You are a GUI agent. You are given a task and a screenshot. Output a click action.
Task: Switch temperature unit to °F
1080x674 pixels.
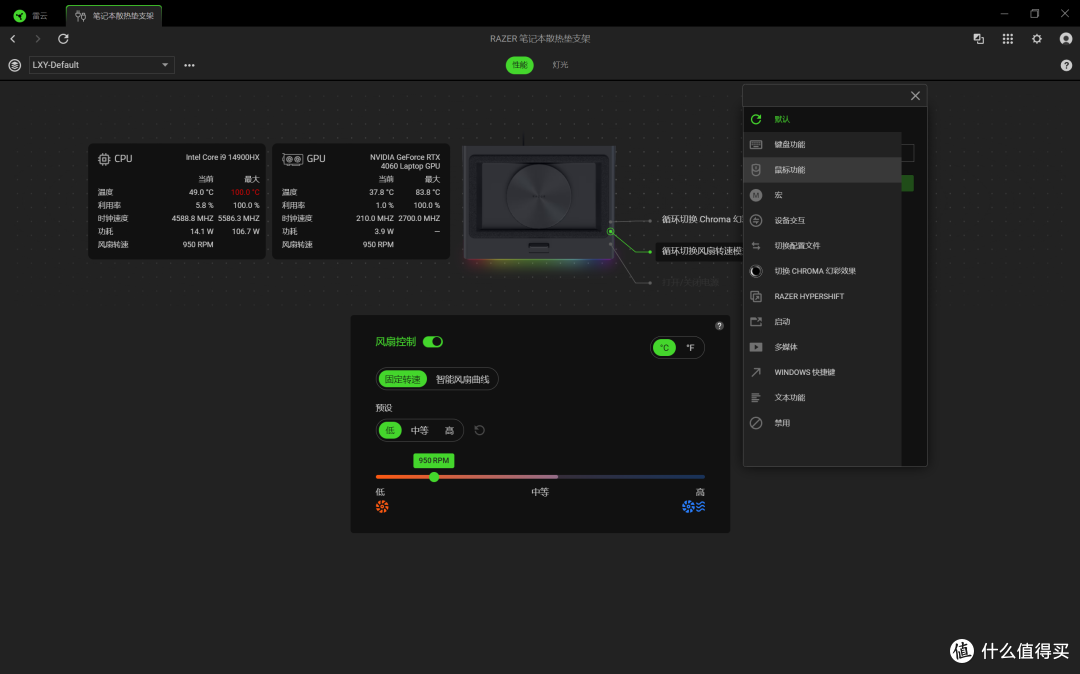(x=689, y=348)
